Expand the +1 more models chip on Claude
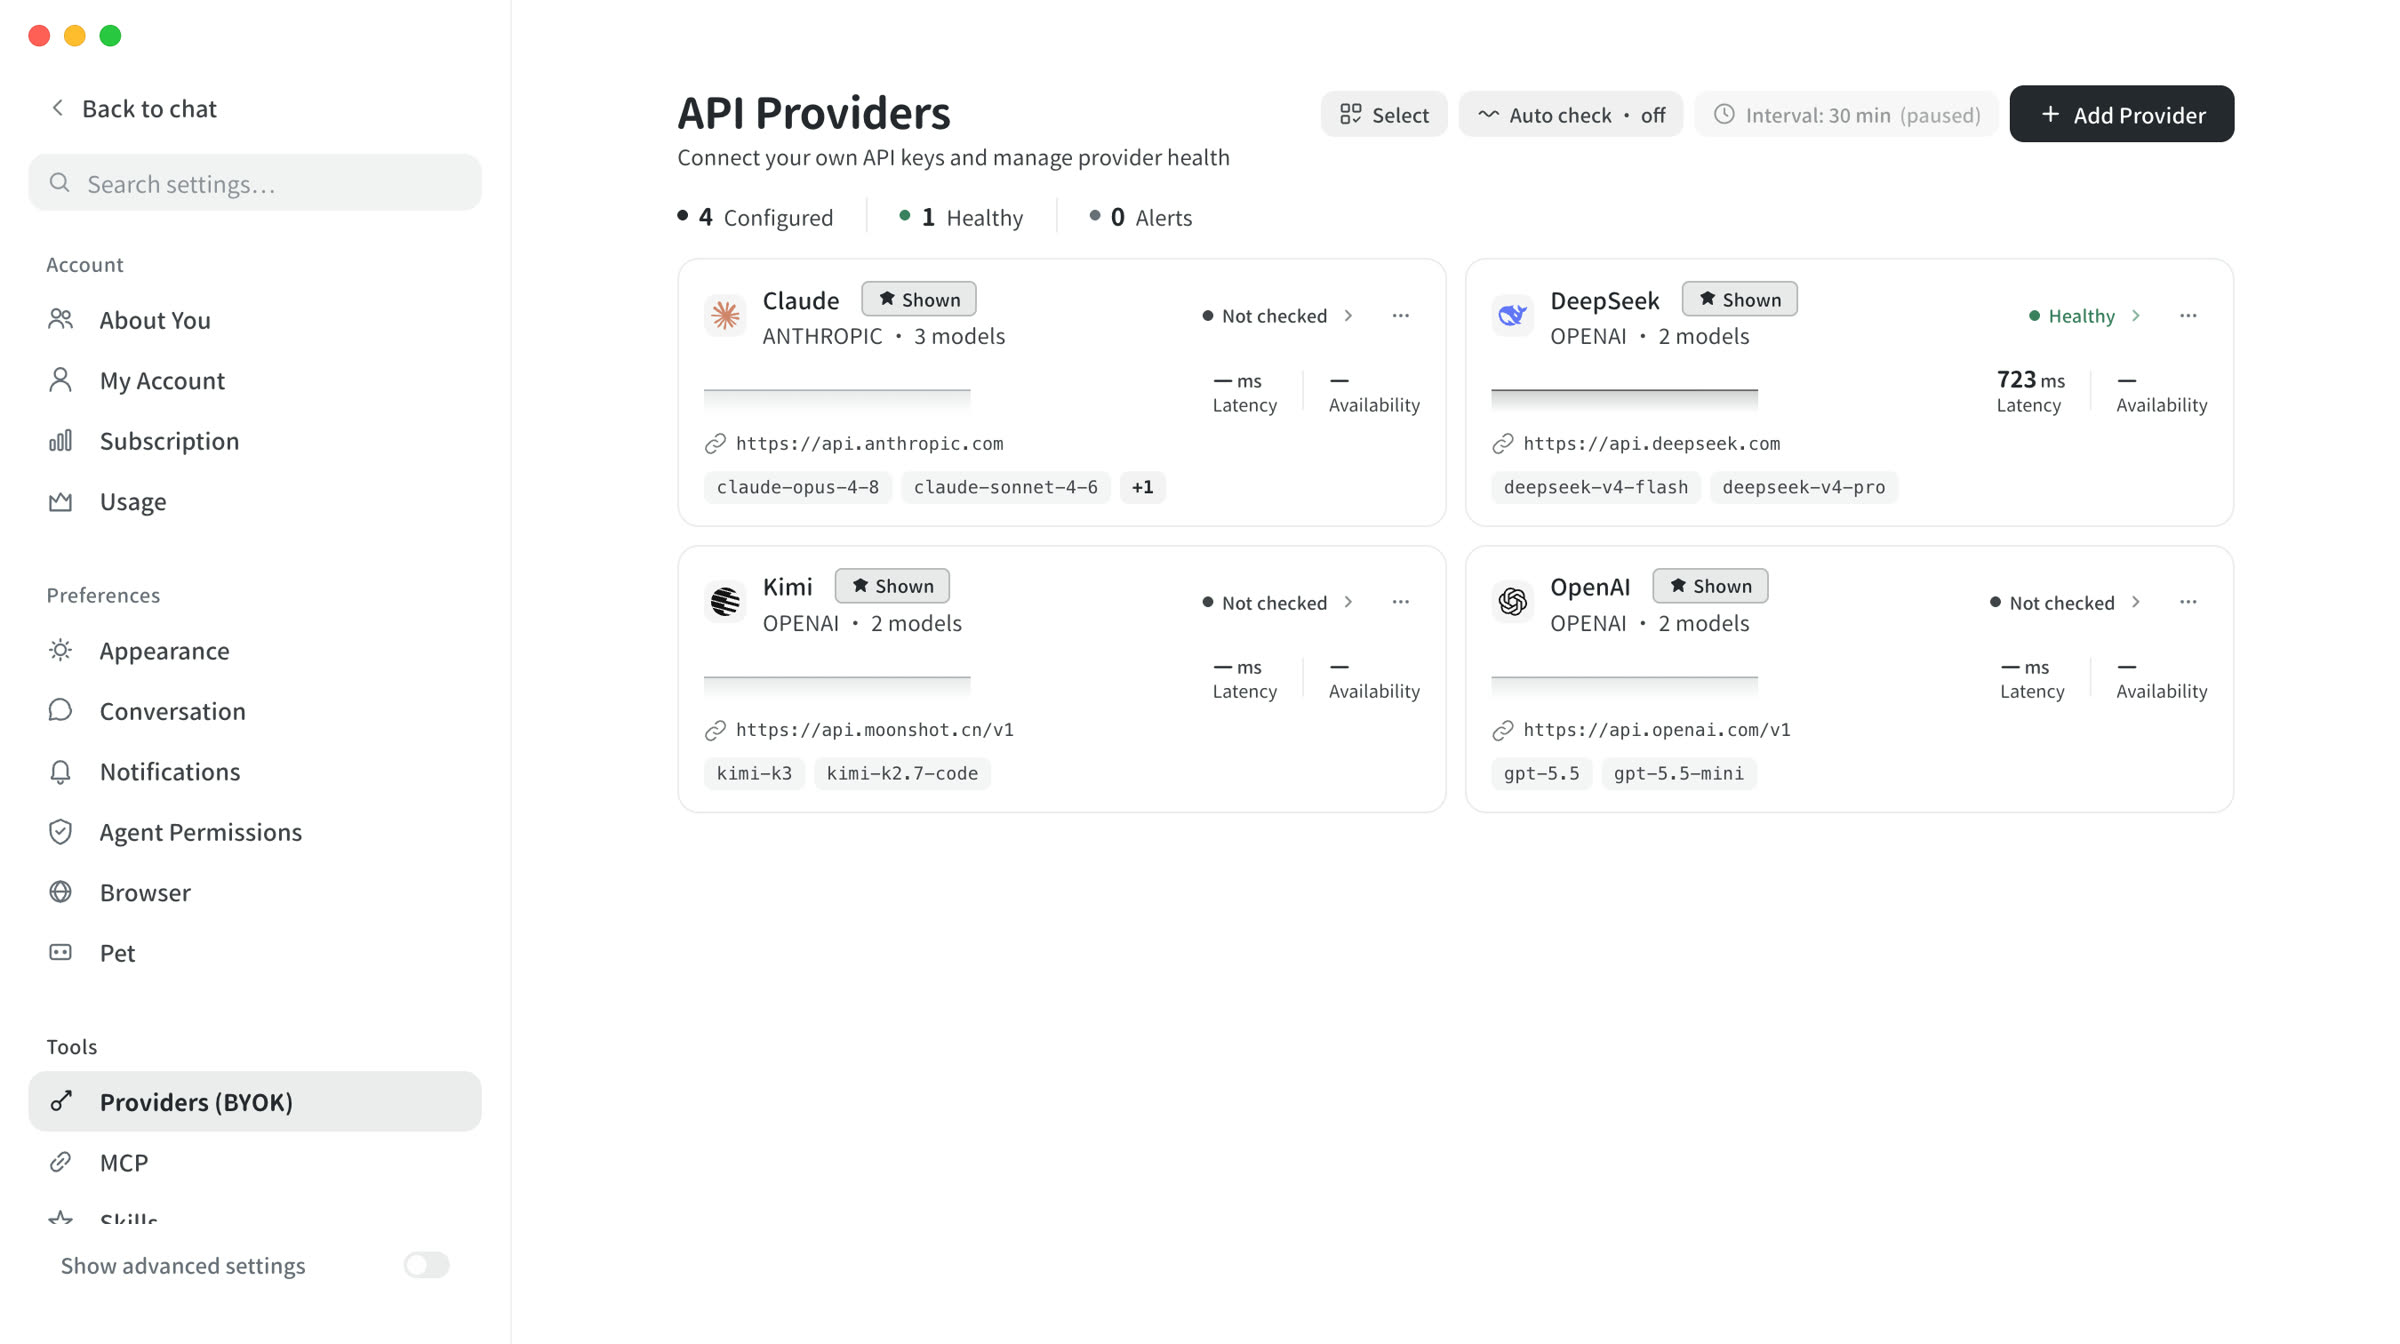This screenshot has width=2400, height=1344. 1142,487
